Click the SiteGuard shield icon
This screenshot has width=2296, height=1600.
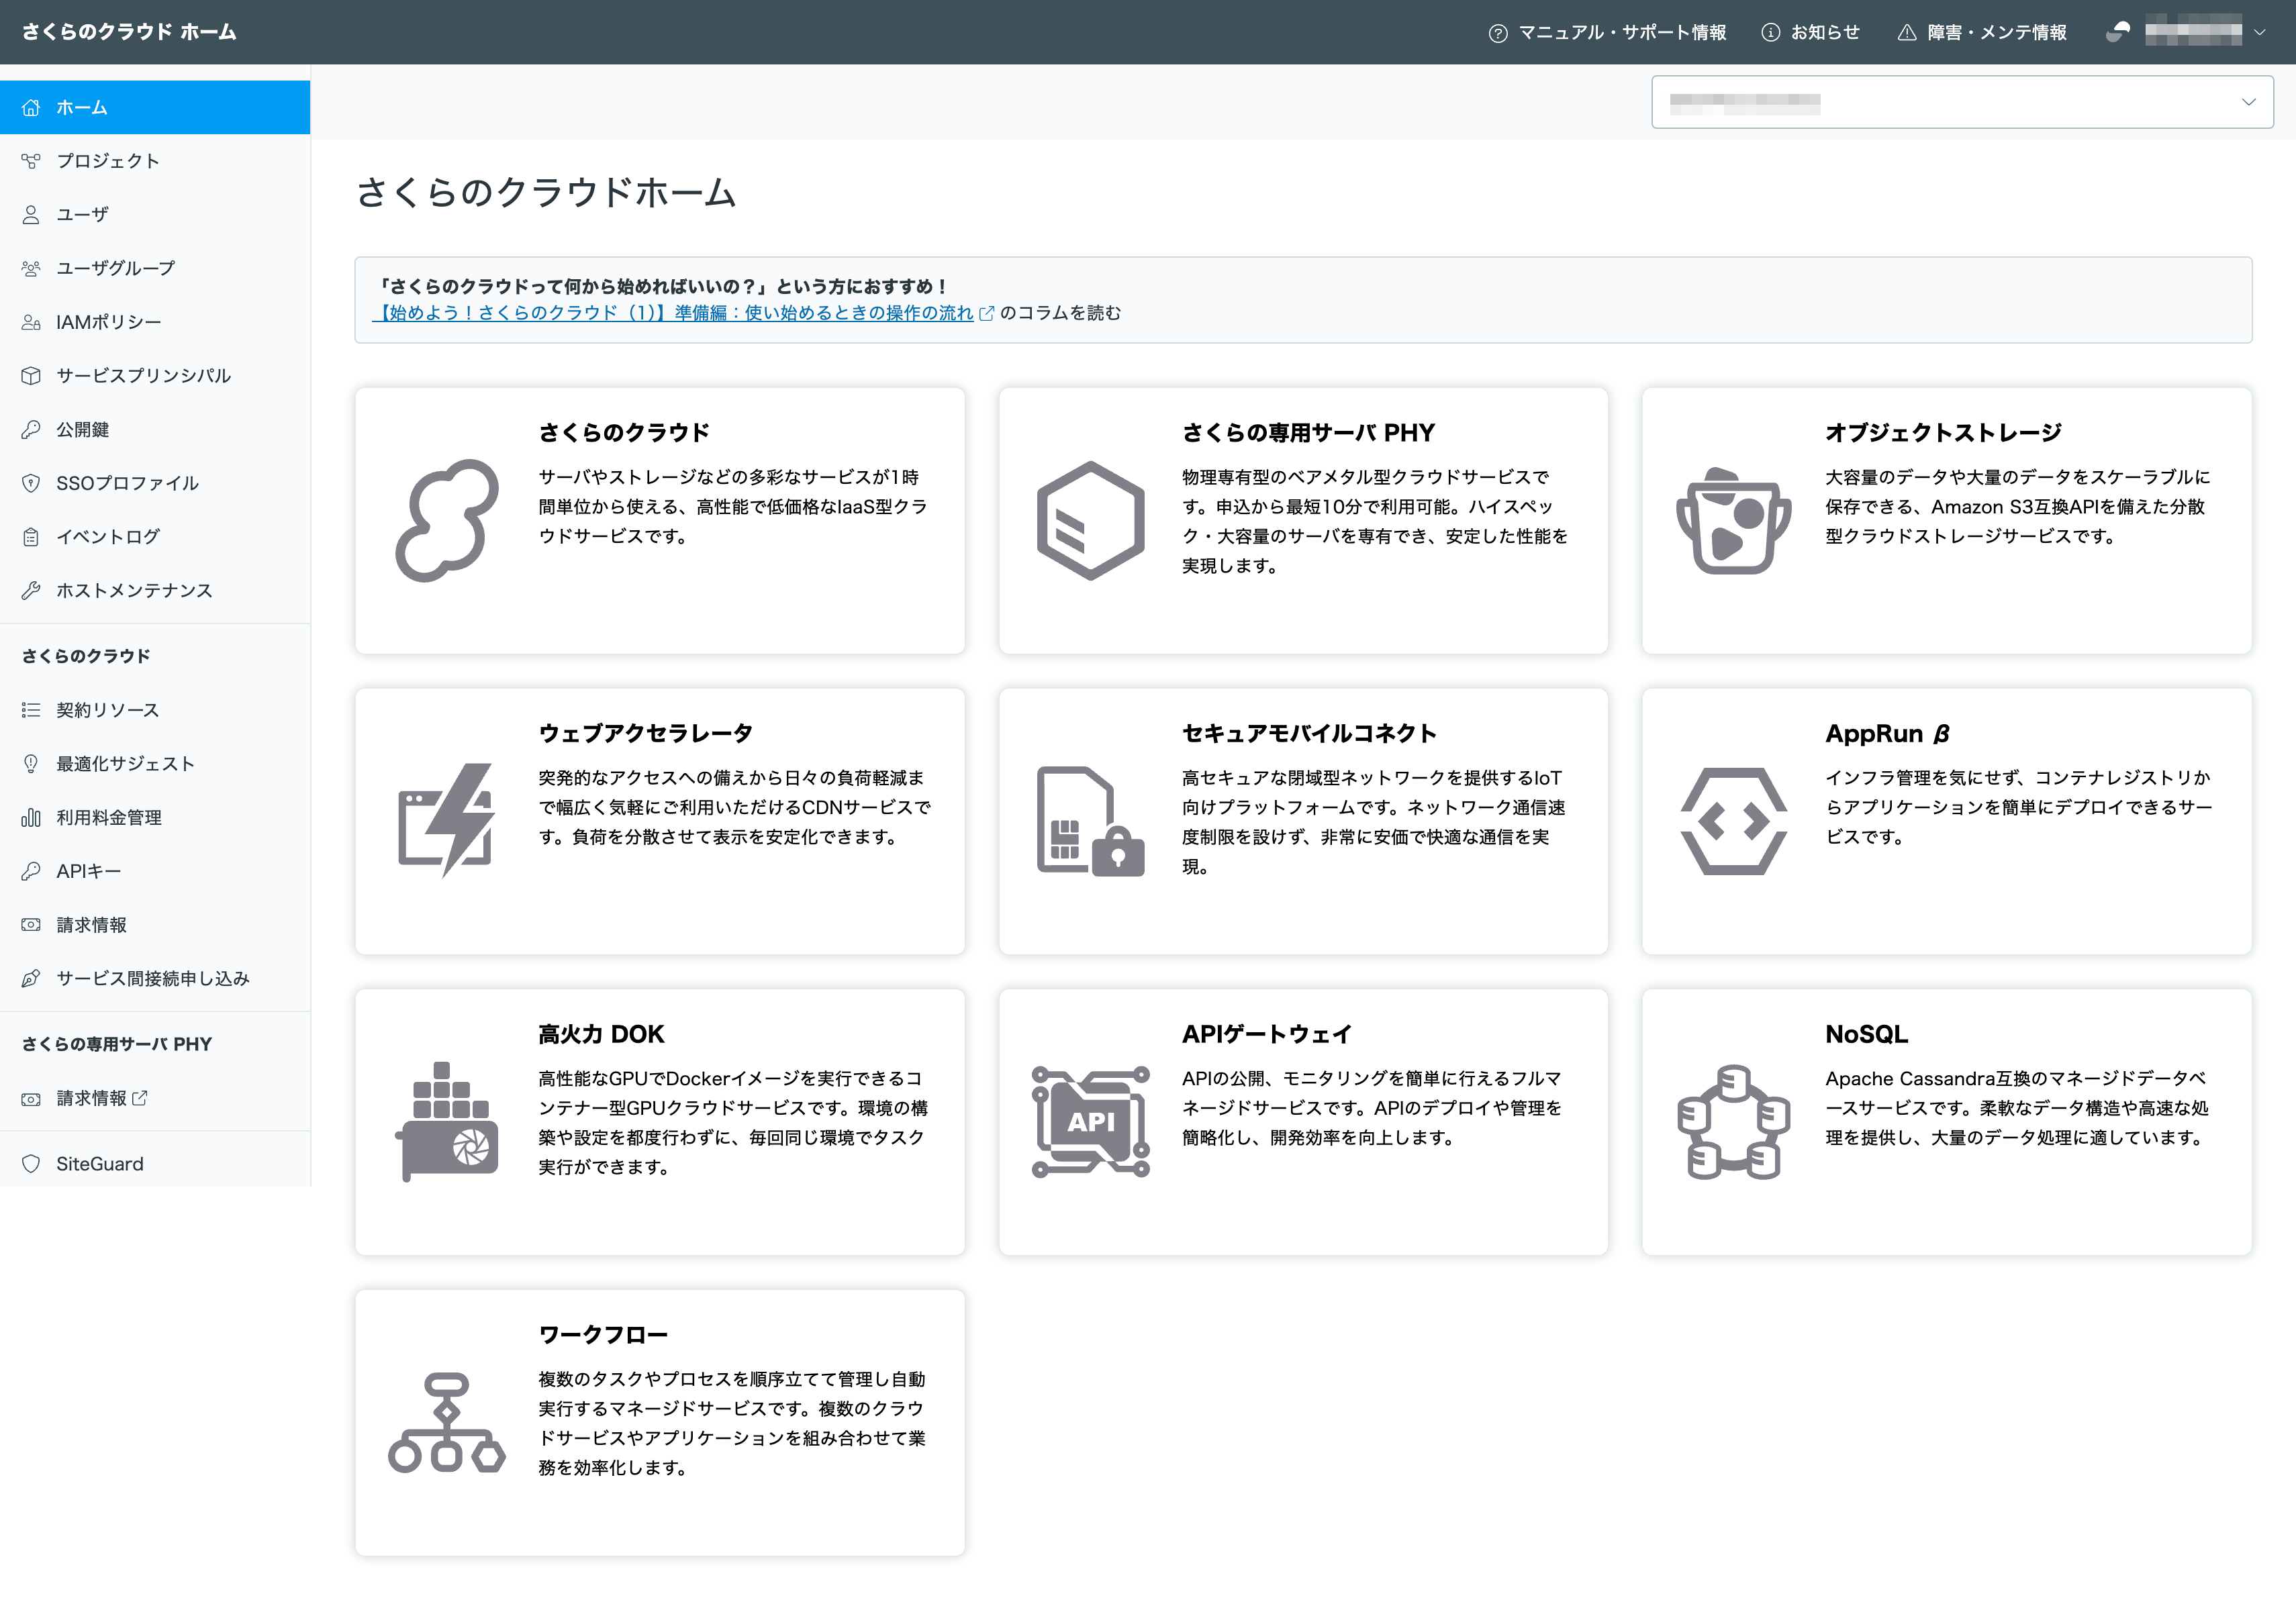[x=31, y=1163]
